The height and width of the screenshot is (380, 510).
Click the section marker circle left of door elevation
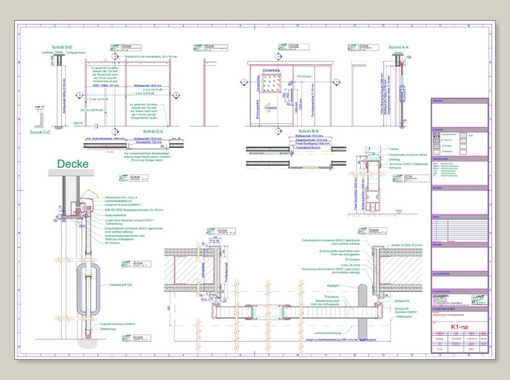coord(244,82)
